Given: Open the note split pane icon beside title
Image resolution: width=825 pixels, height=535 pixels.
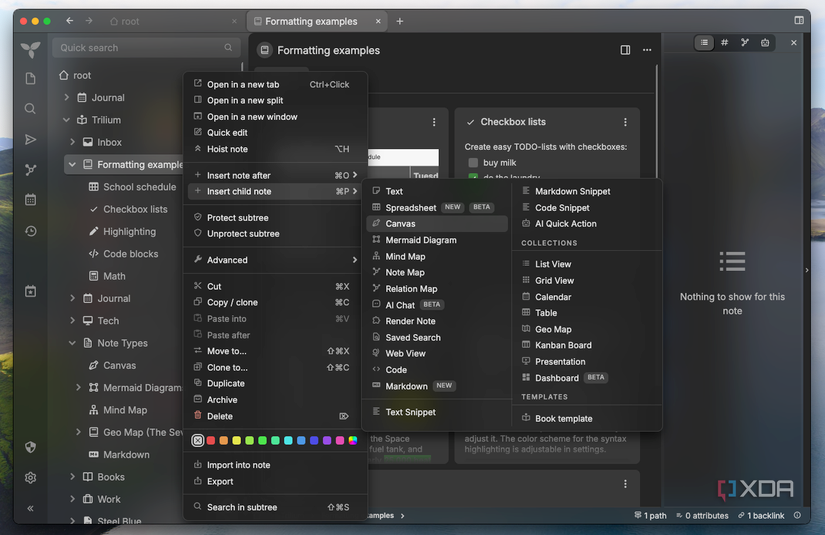Looking at the screenshot, I should coord(625,50).
